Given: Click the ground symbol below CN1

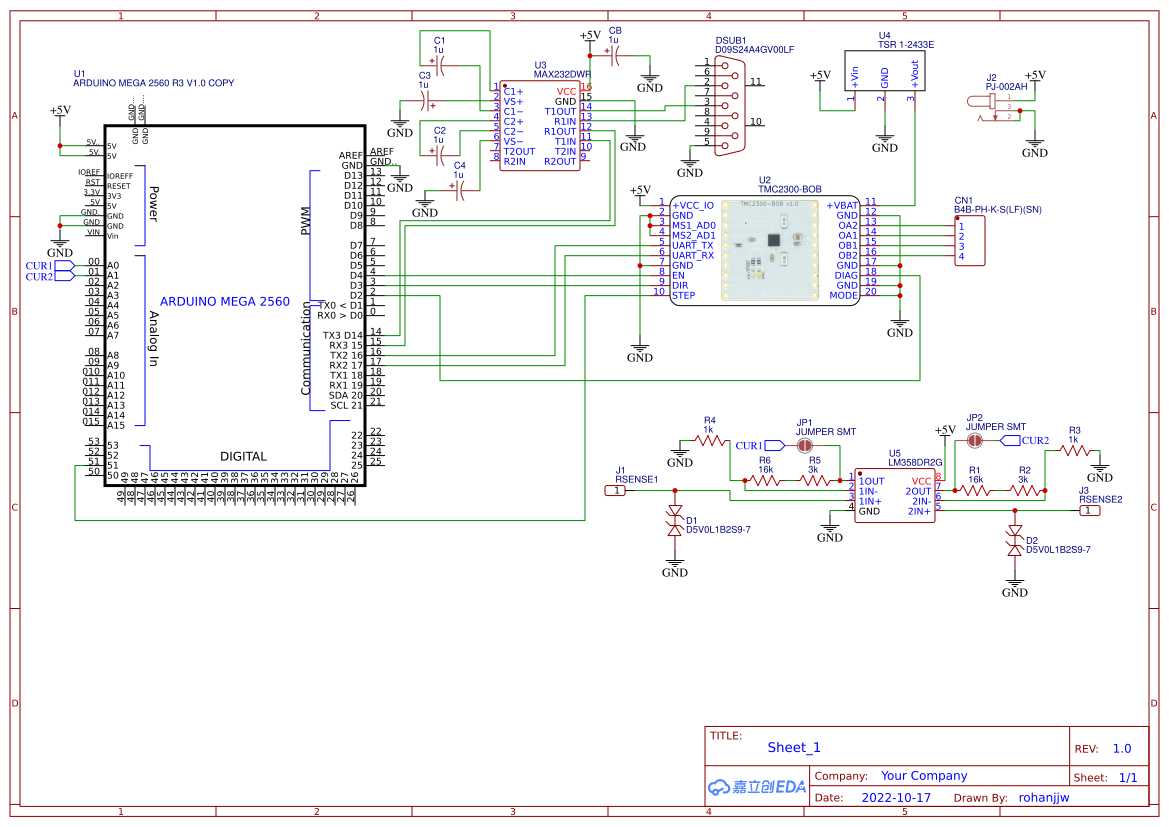Looking at the screenshot, I should pyautogui.click(x=899, y=320).
